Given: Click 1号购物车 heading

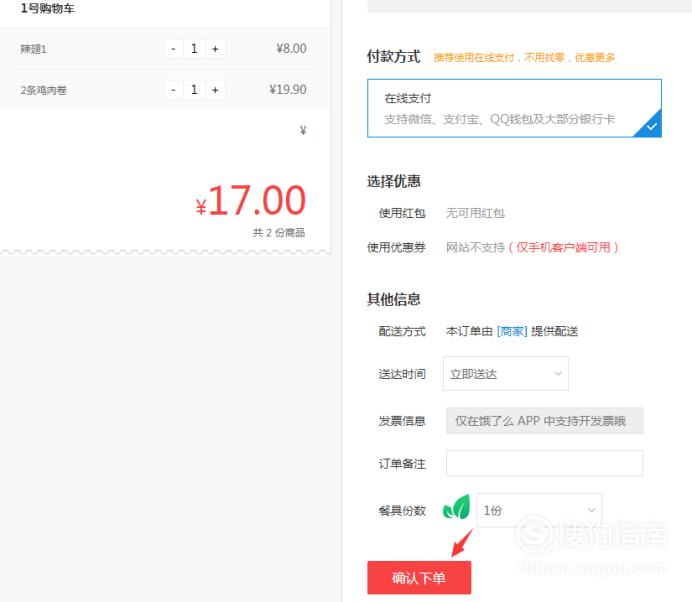Looking at the screenshot, I should coord(48,8).
